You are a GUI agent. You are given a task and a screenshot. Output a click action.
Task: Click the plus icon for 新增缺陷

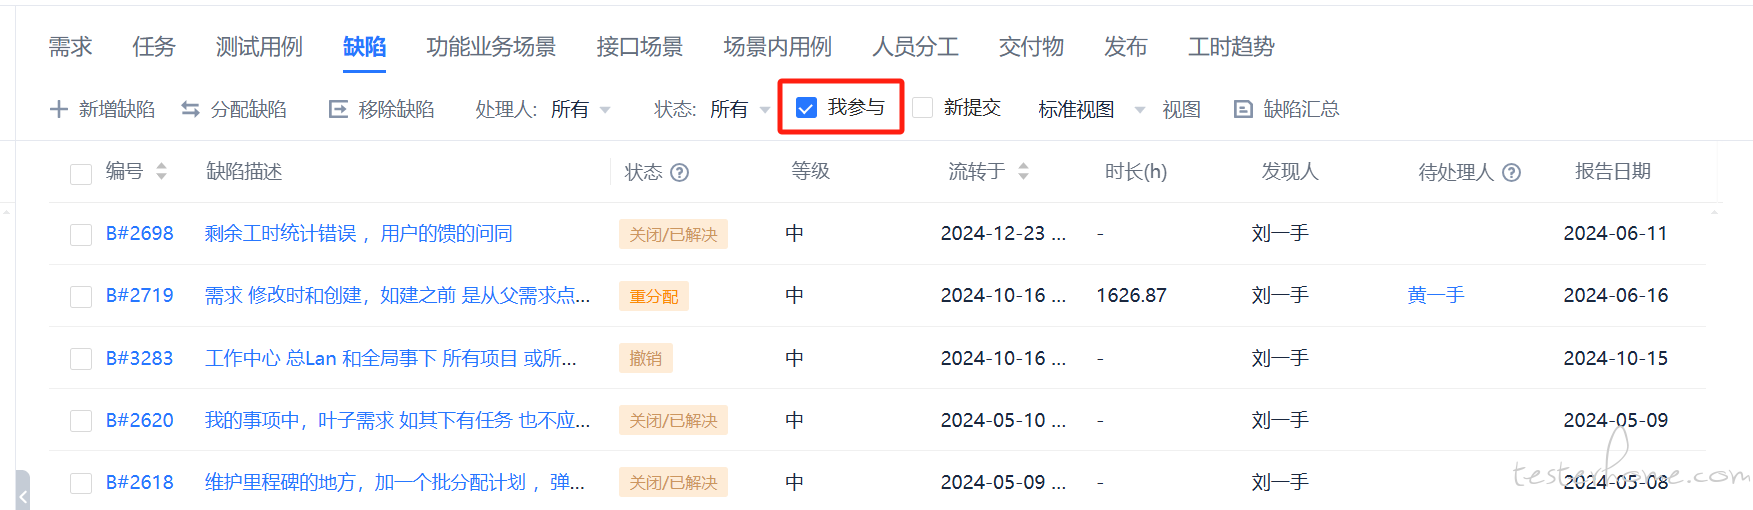[59, 109]
